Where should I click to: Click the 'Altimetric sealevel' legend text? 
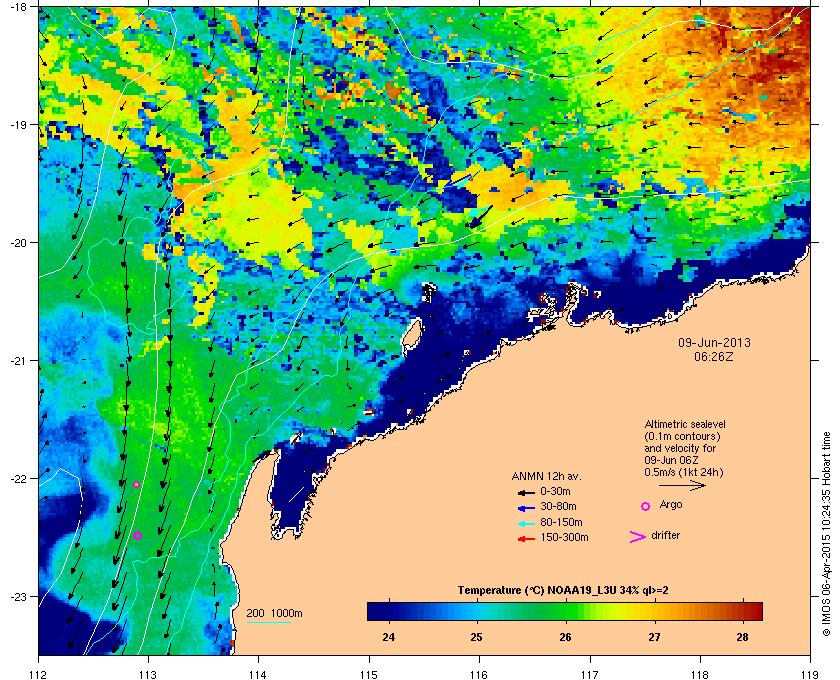point(685,424)
